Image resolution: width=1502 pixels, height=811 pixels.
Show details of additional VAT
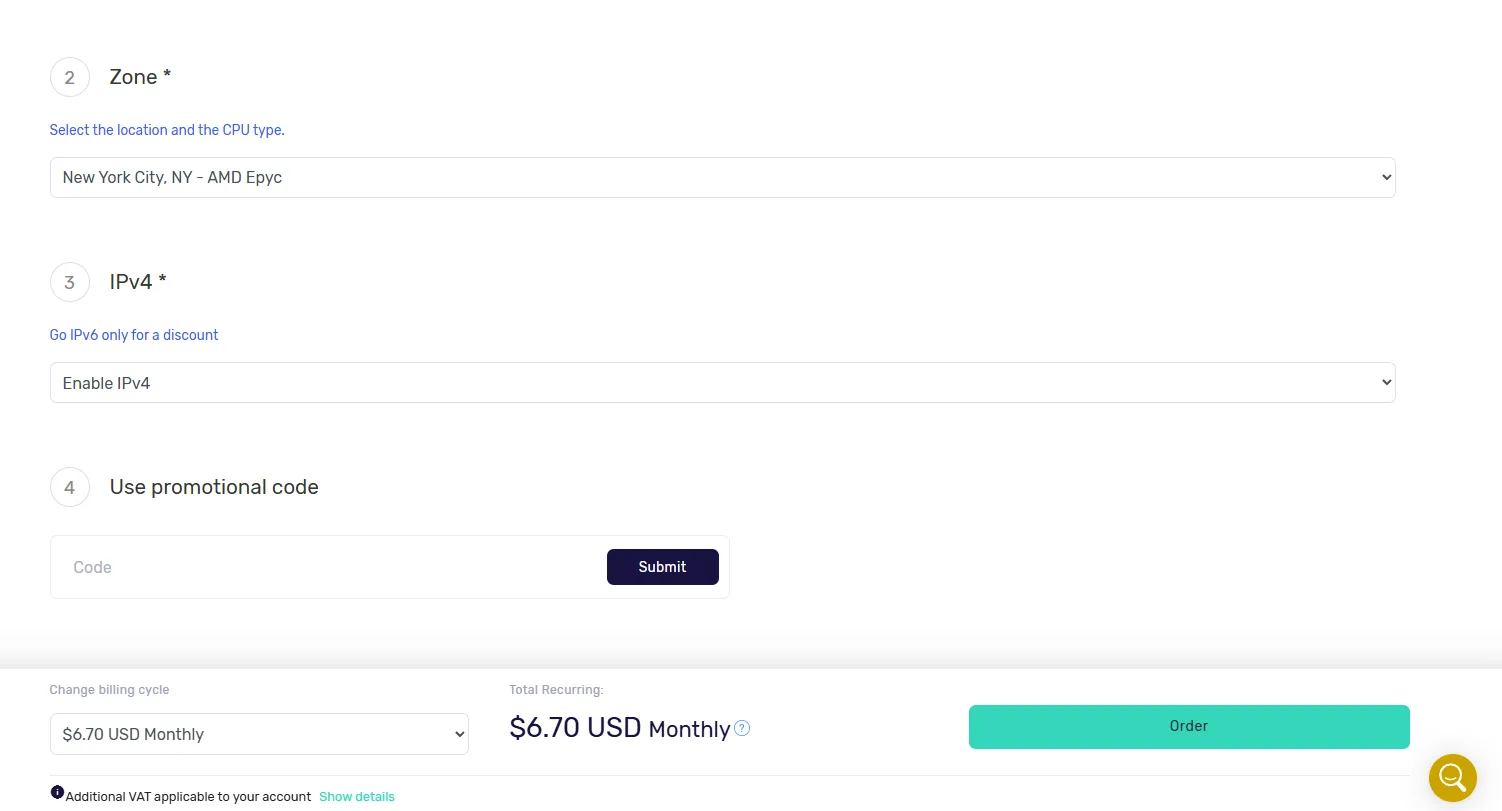tap(357, 797)
